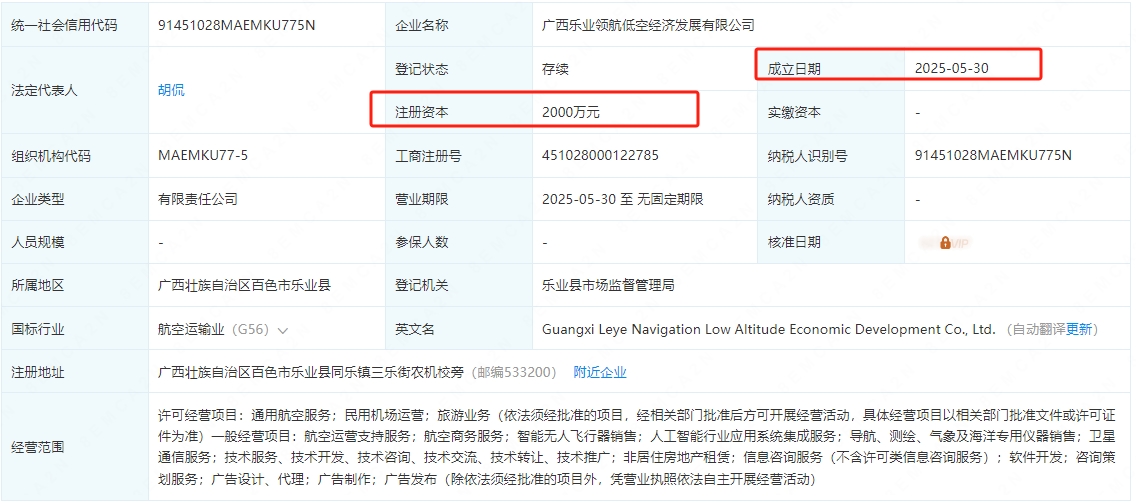This screenshot has height=504, width=1136.
Task: Click the postal code (邮编533200) text
Action: [x=514, y=372]
